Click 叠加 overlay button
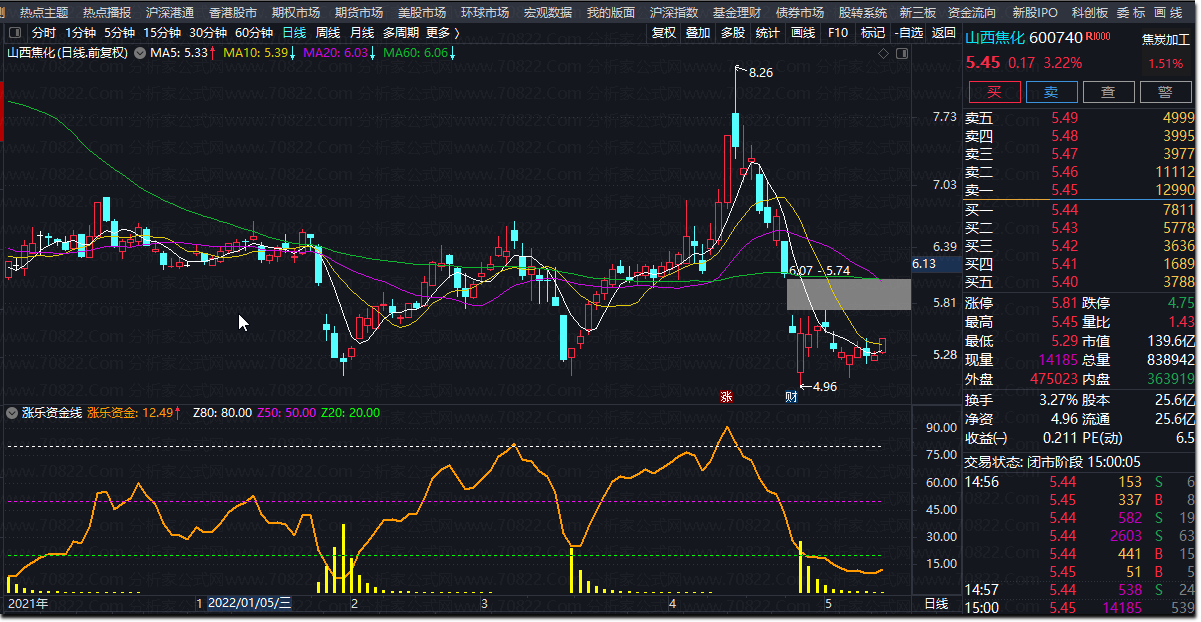 (698, 33)
